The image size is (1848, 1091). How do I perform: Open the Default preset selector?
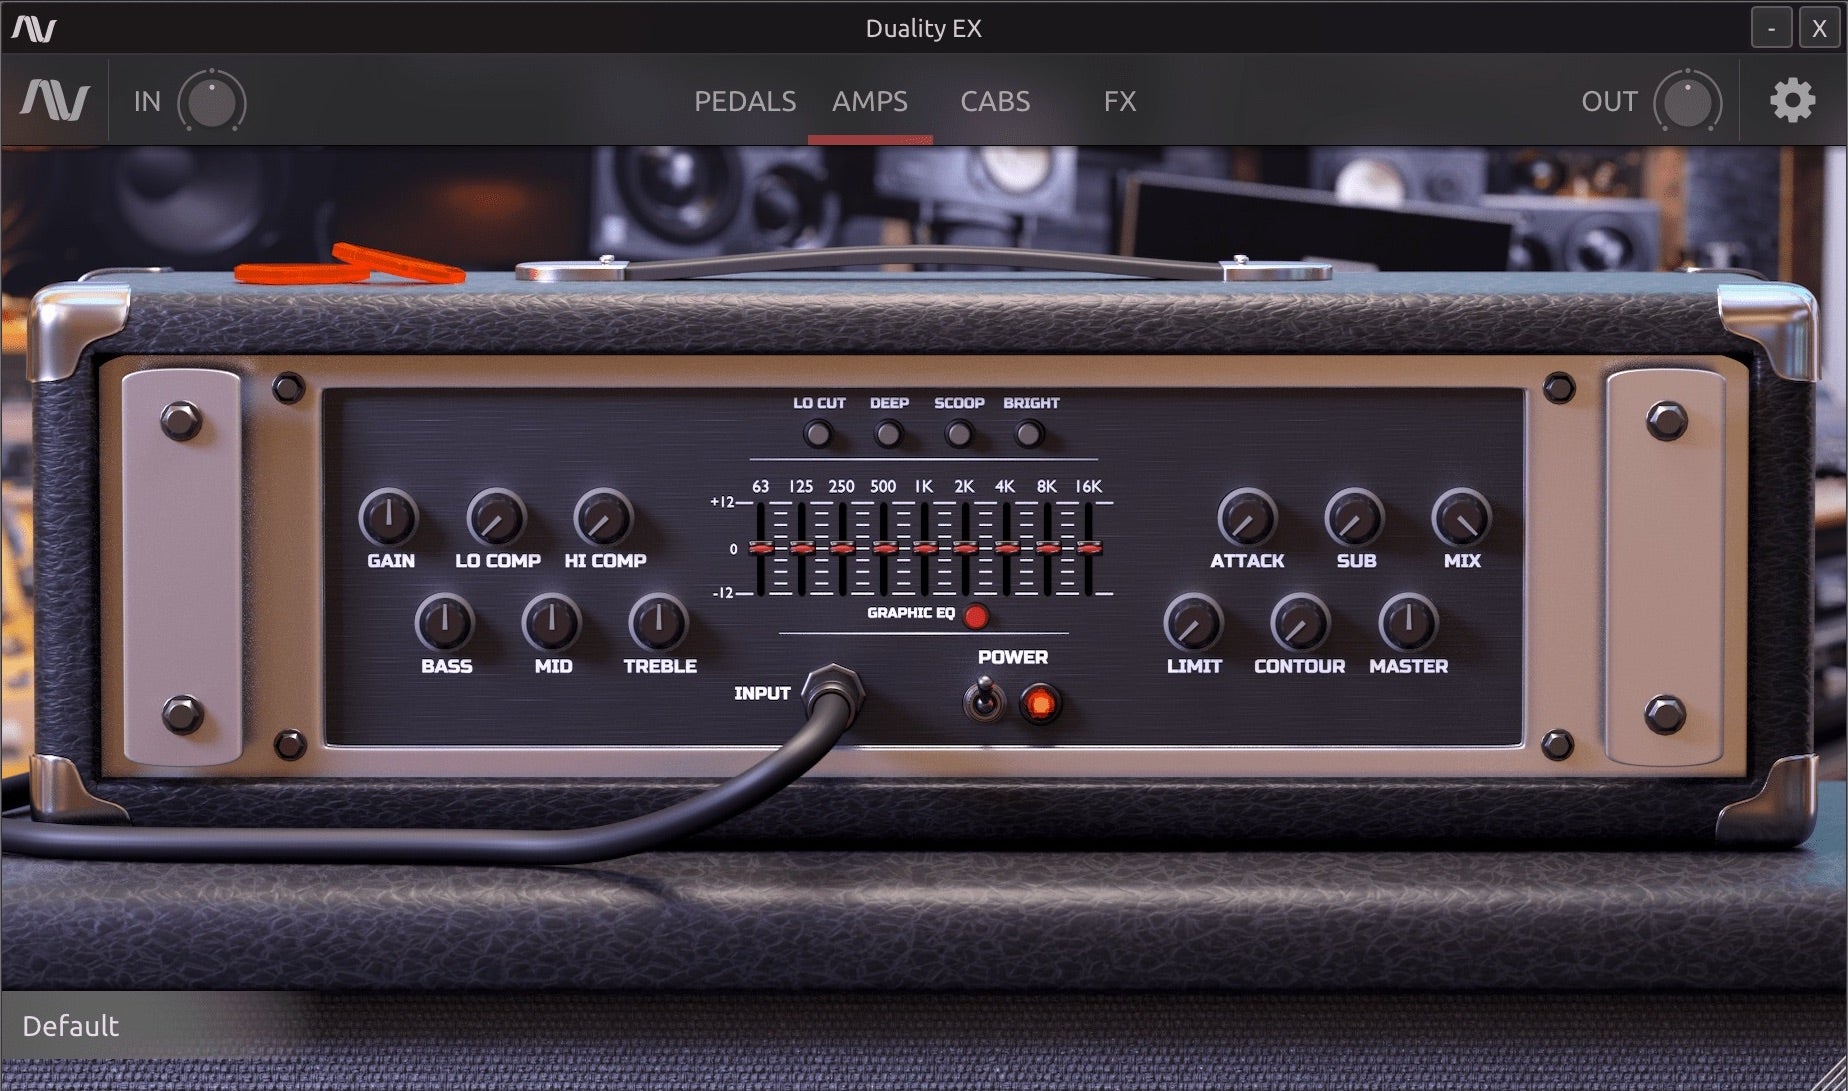pos(73,1024)
